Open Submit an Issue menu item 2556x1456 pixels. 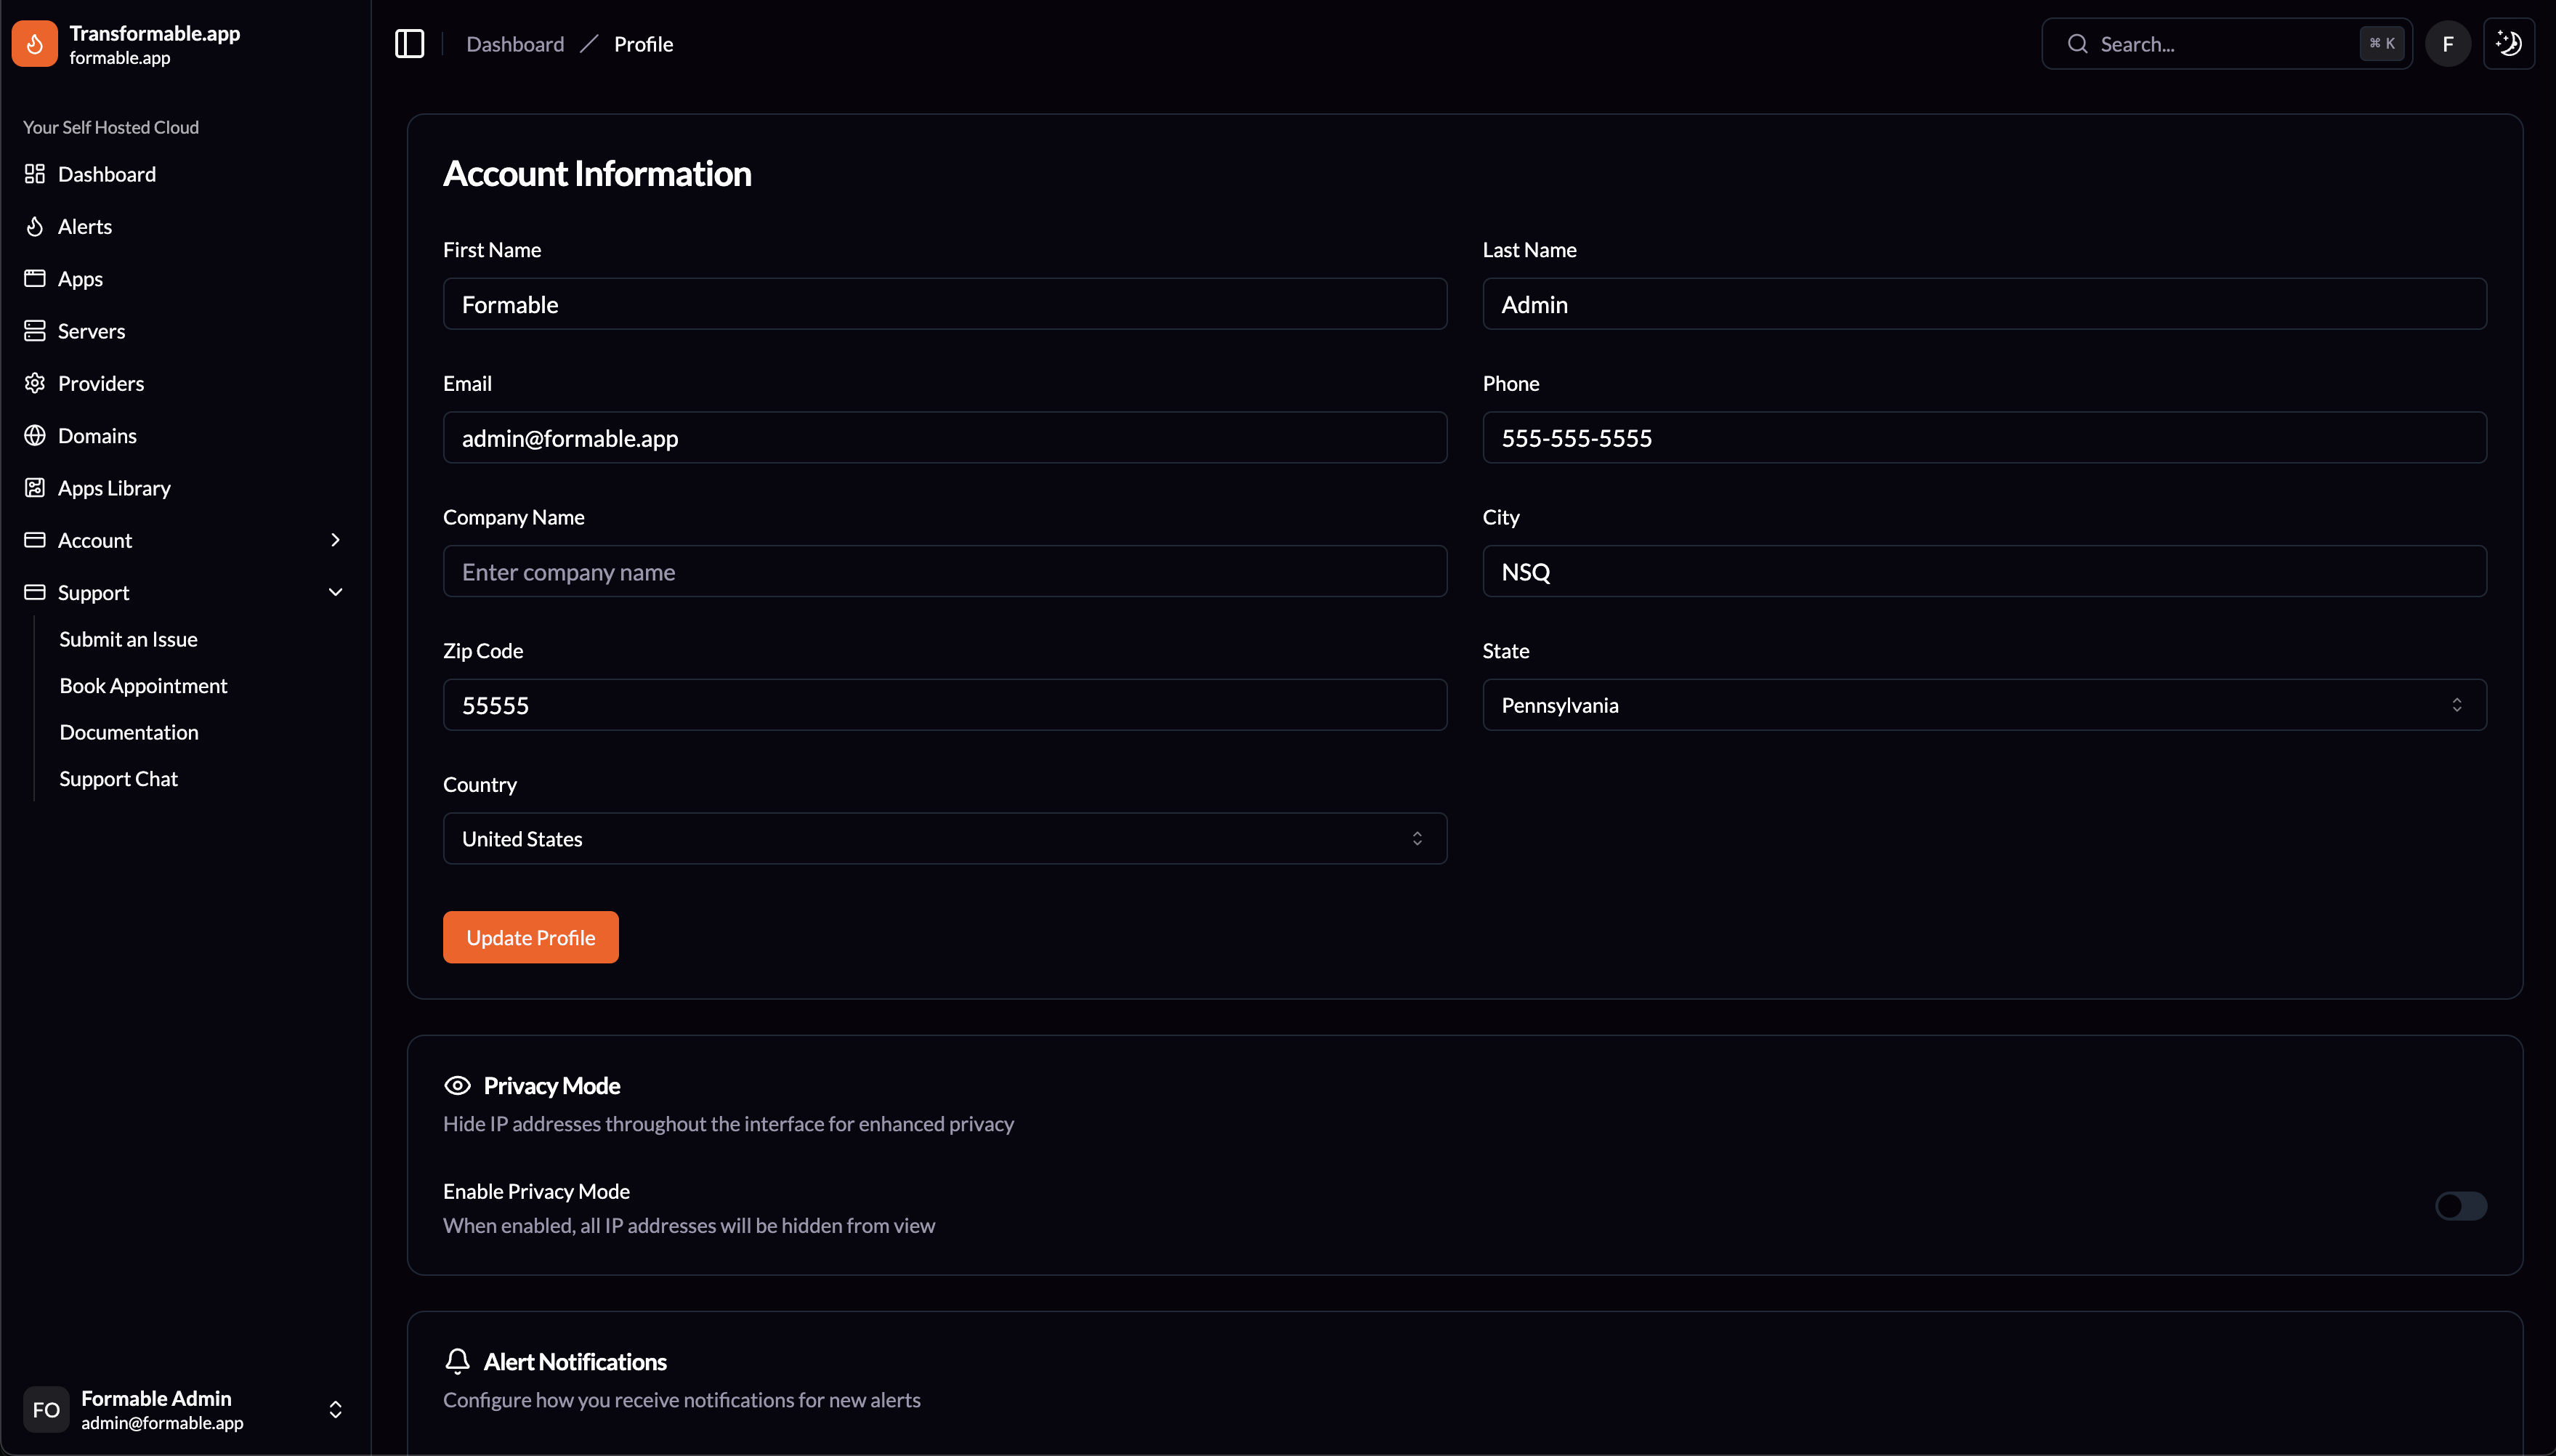(128, 640)
